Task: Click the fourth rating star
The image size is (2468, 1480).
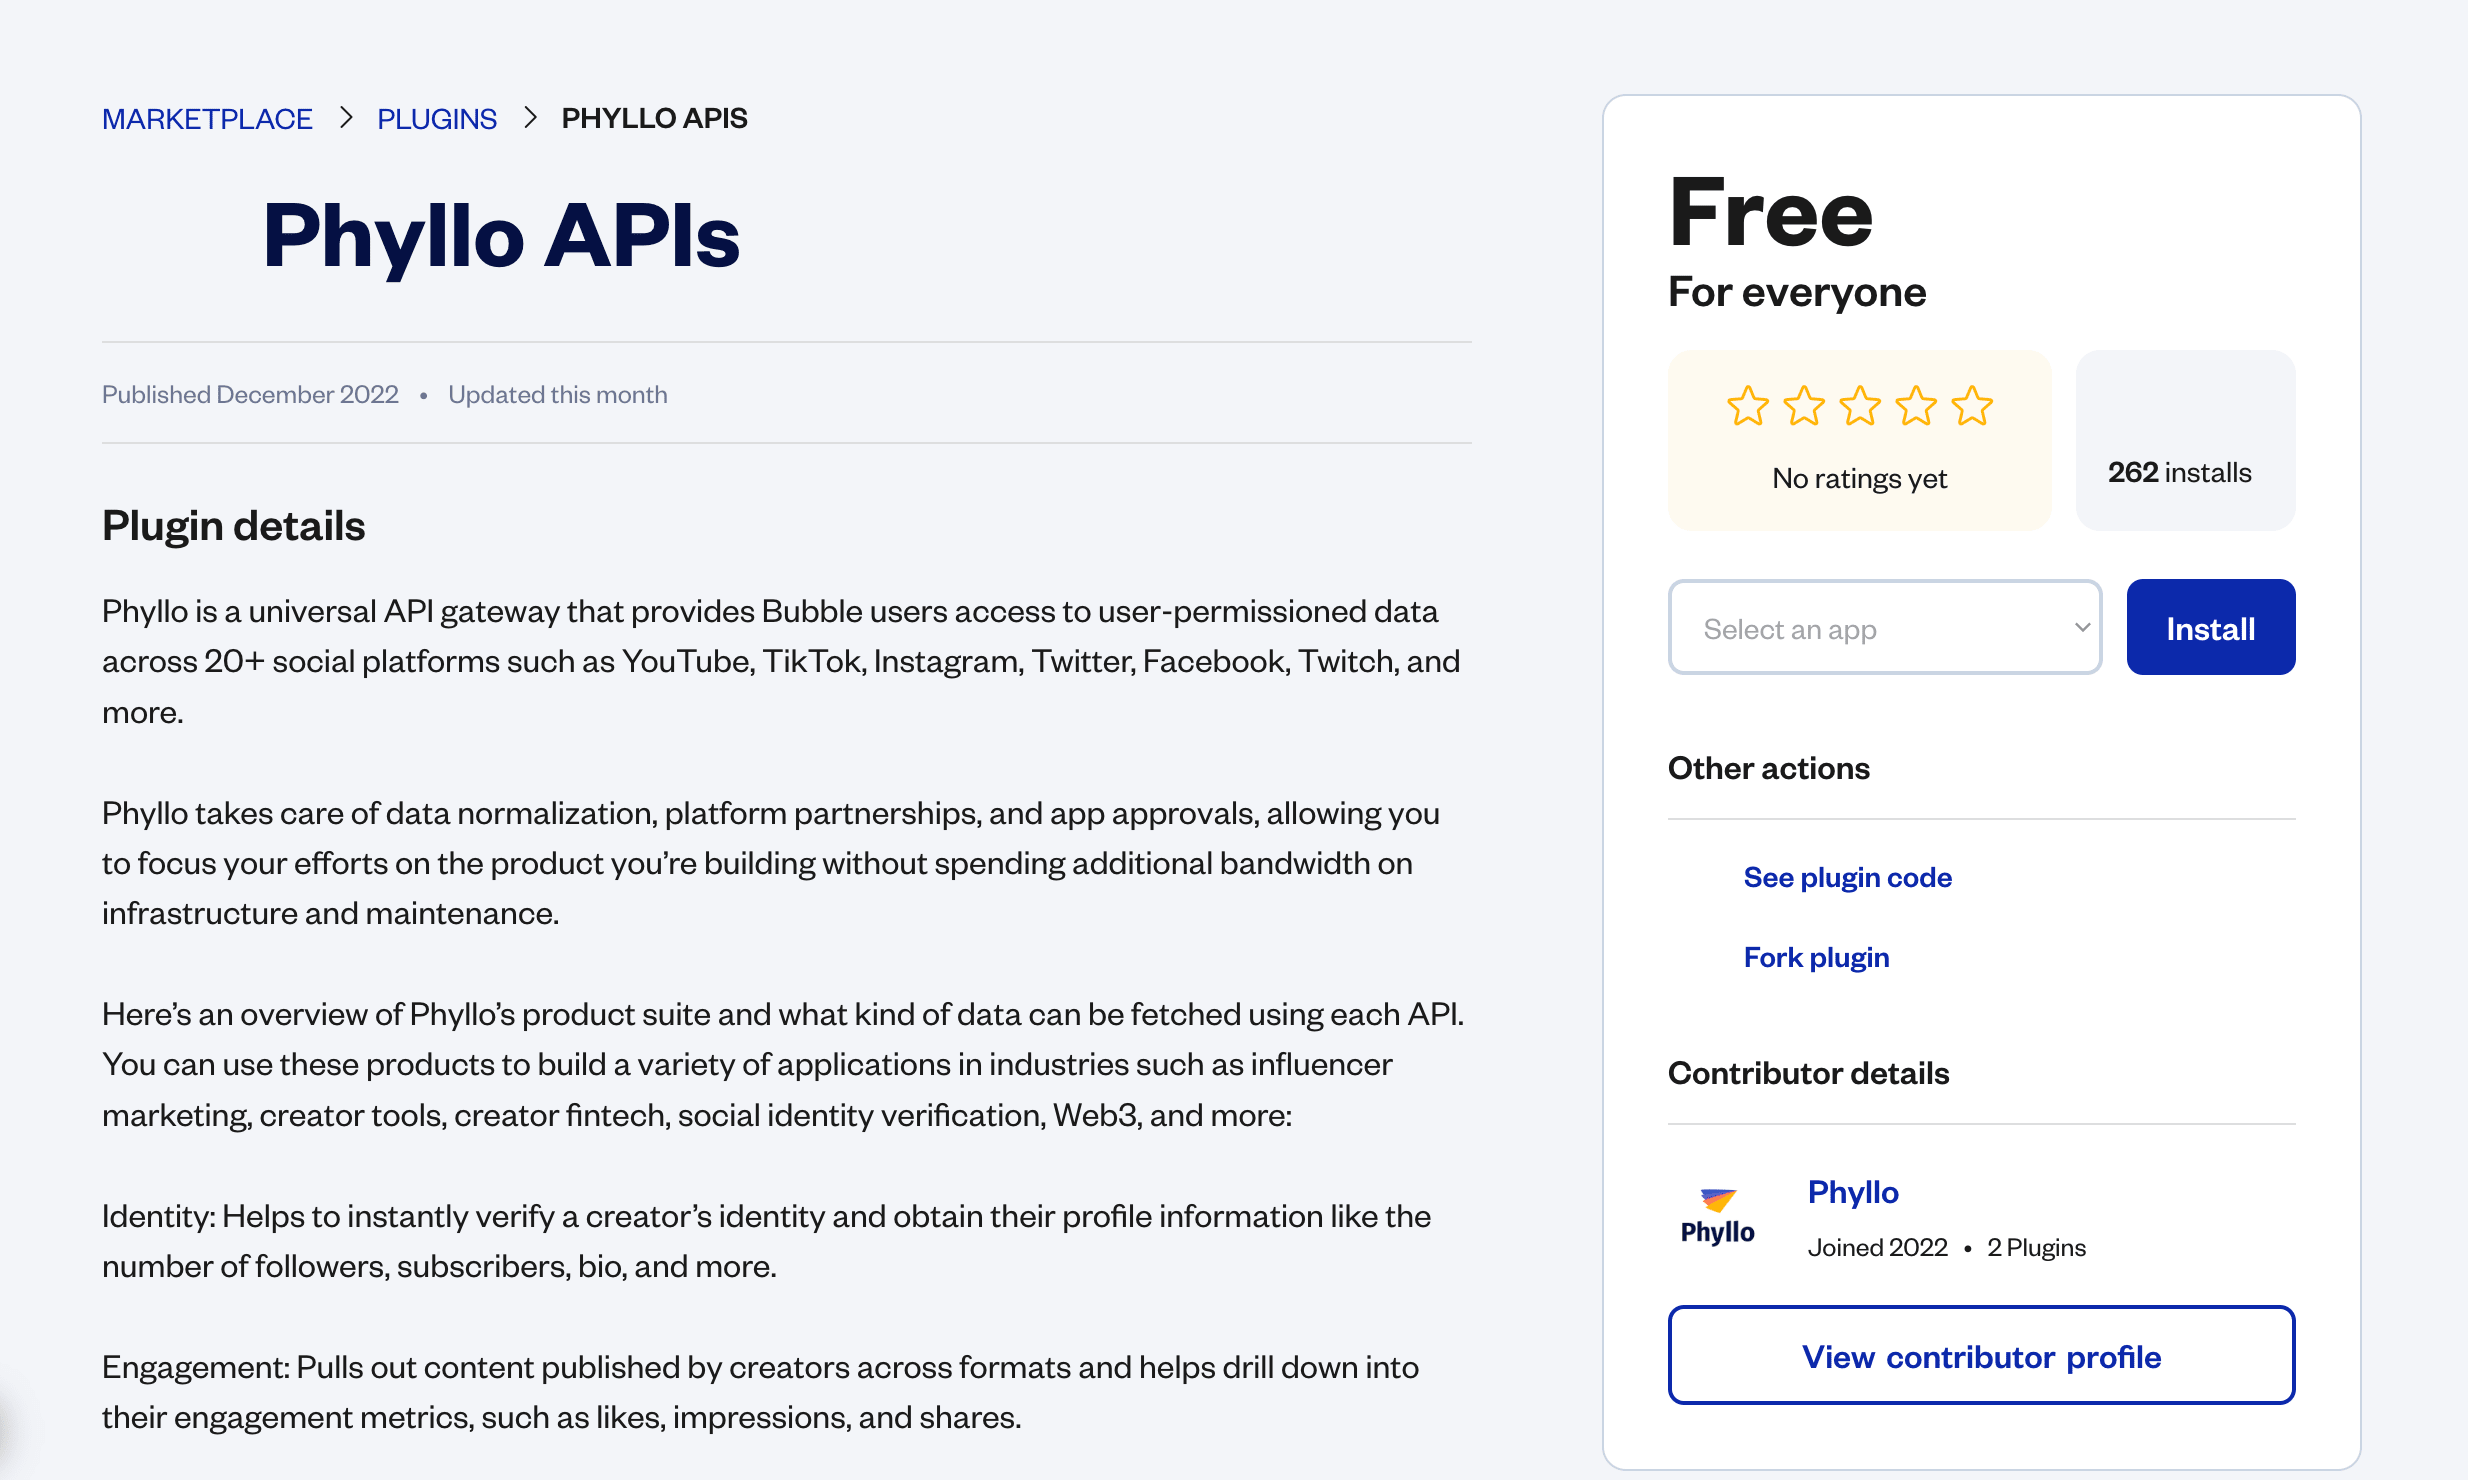Action: [x=1916, y=406]
